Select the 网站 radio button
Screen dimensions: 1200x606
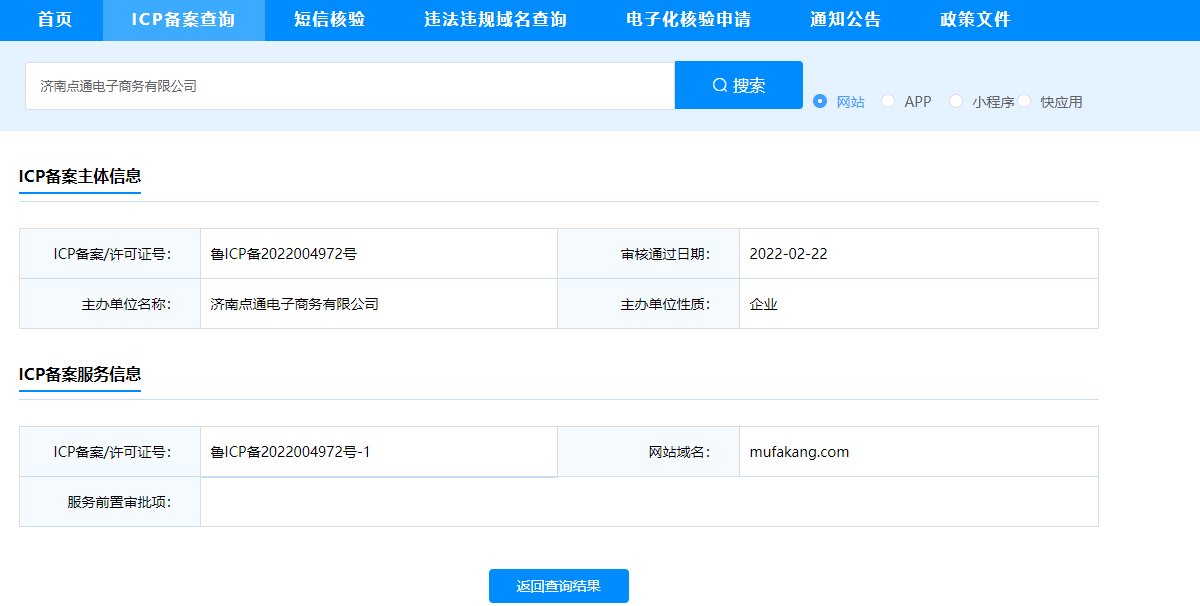click(x=820, y=101)
